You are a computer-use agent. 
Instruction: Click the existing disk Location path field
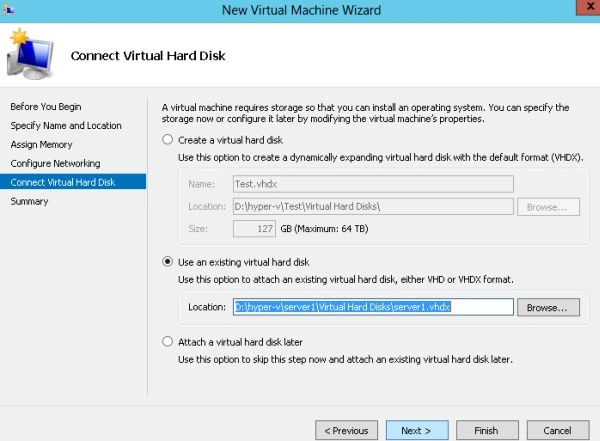pos(373,307)
